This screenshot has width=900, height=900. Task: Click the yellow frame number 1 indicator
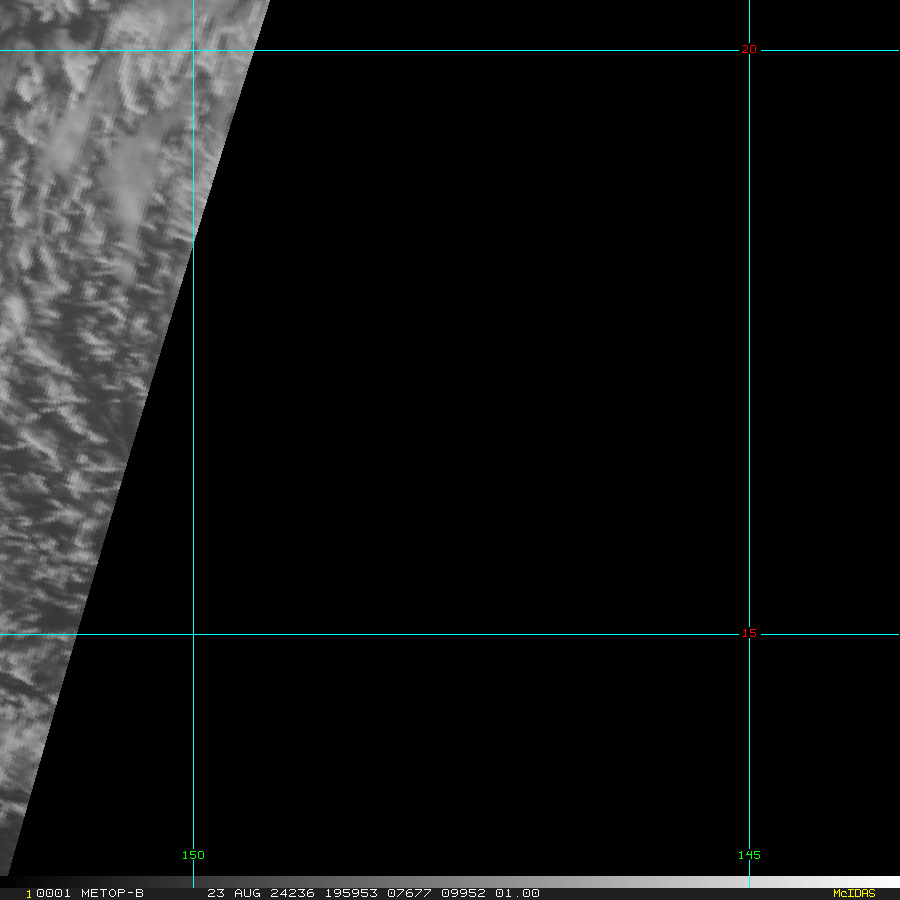tap(29, 894)
